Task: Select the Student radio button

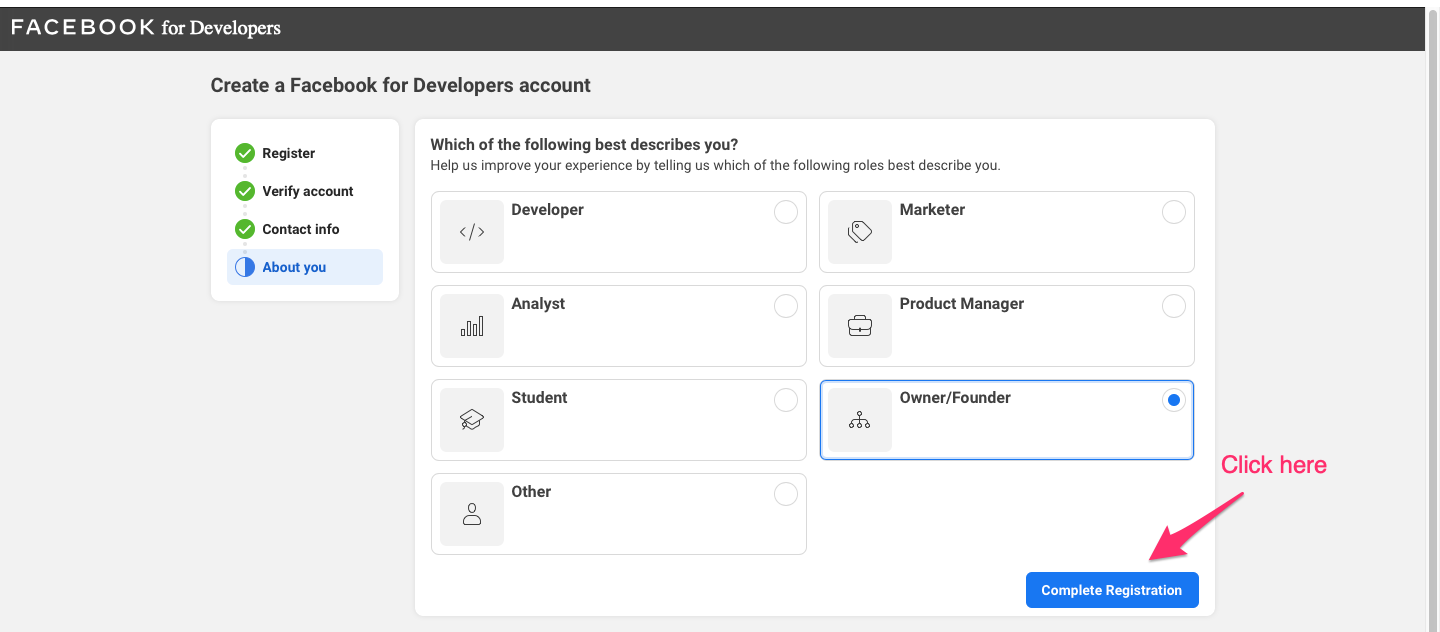Action: coord(786,400)
